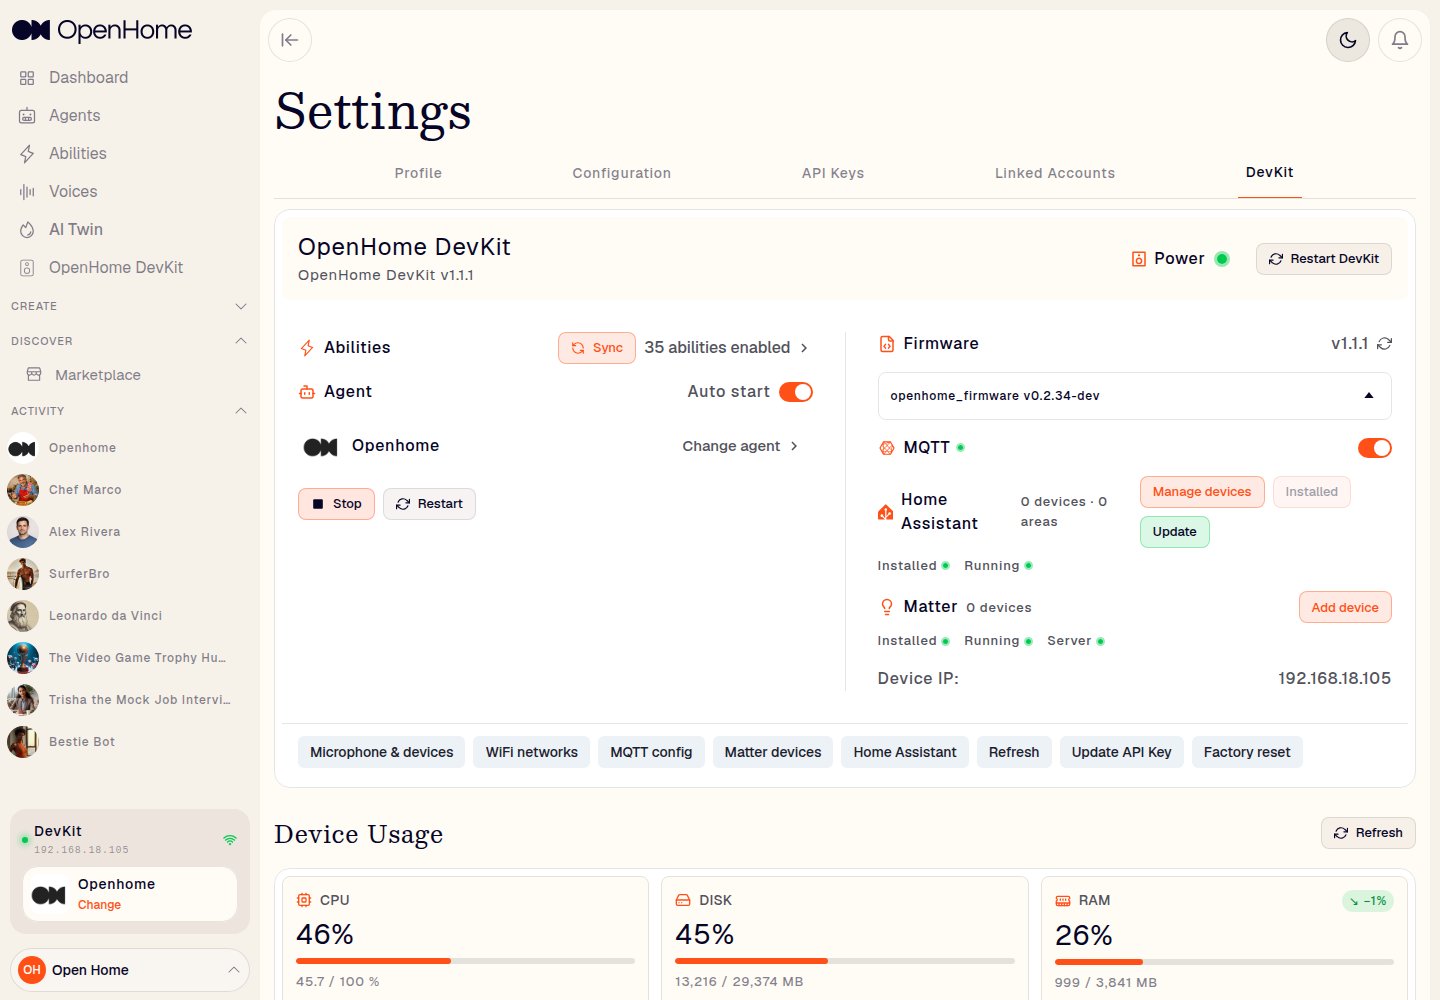Open the Leonardo da Vinci avatar
The image size is (1440, 1000).
(22, 616)
